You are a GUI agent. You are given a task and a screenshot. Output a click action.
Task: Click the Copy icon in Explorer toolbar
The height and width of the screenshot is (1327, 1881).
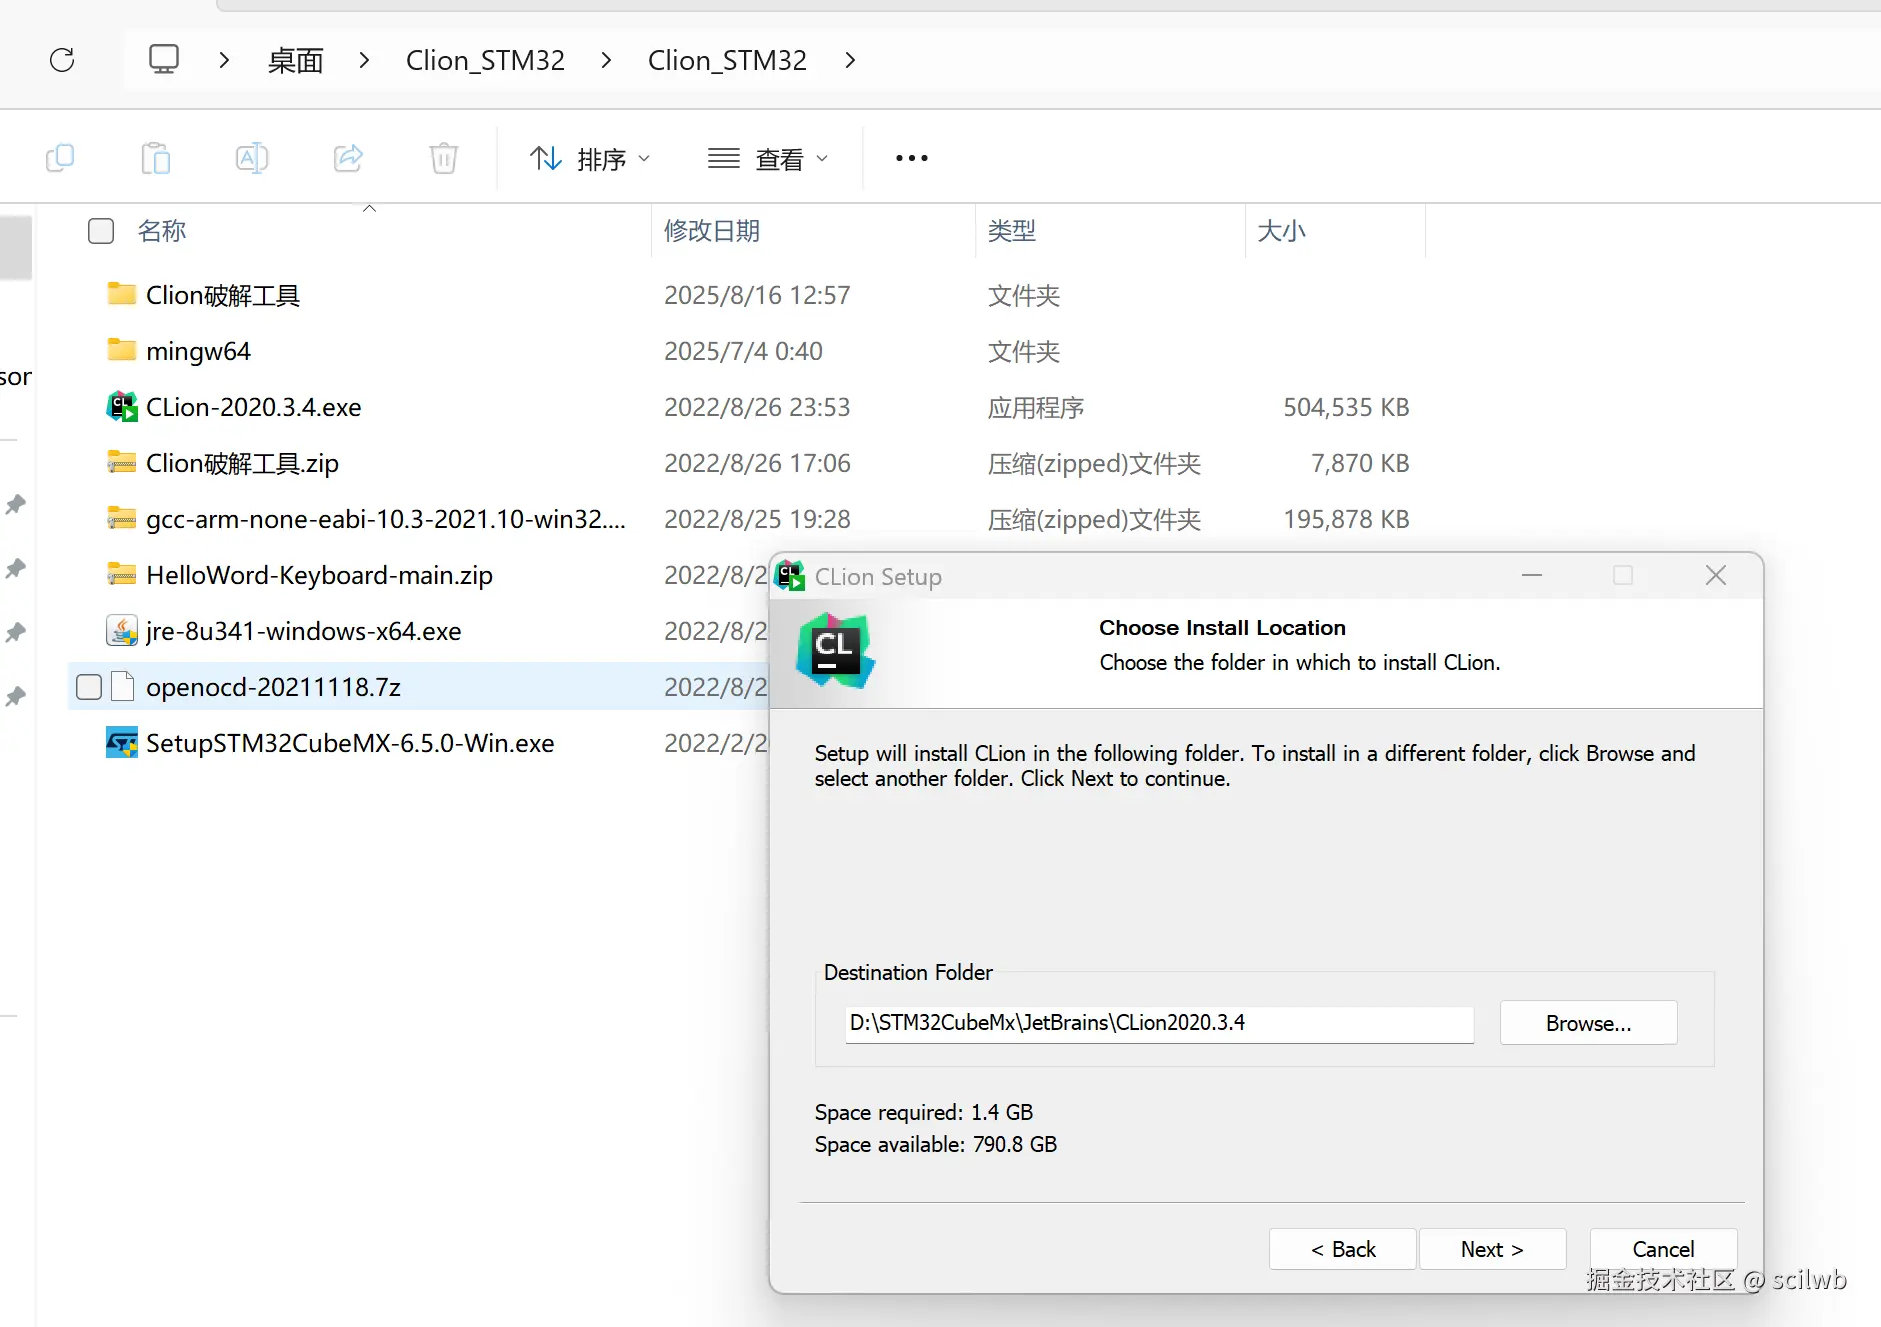point(60,158)
